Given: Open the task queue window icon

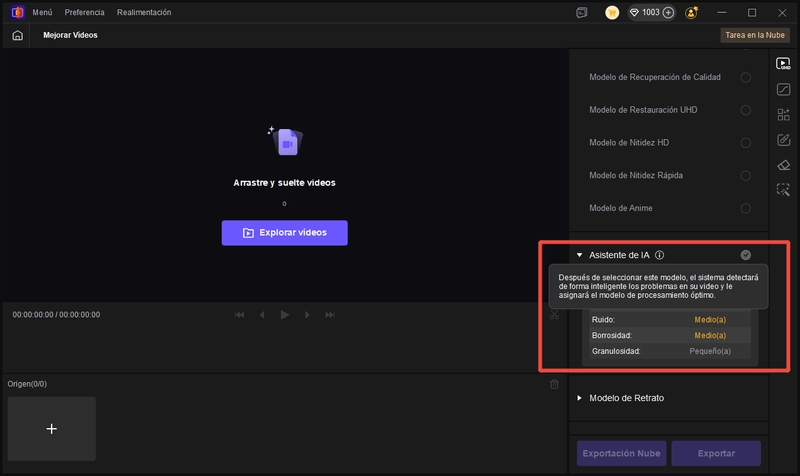Looking at the screenshot, I should (582, 13).
